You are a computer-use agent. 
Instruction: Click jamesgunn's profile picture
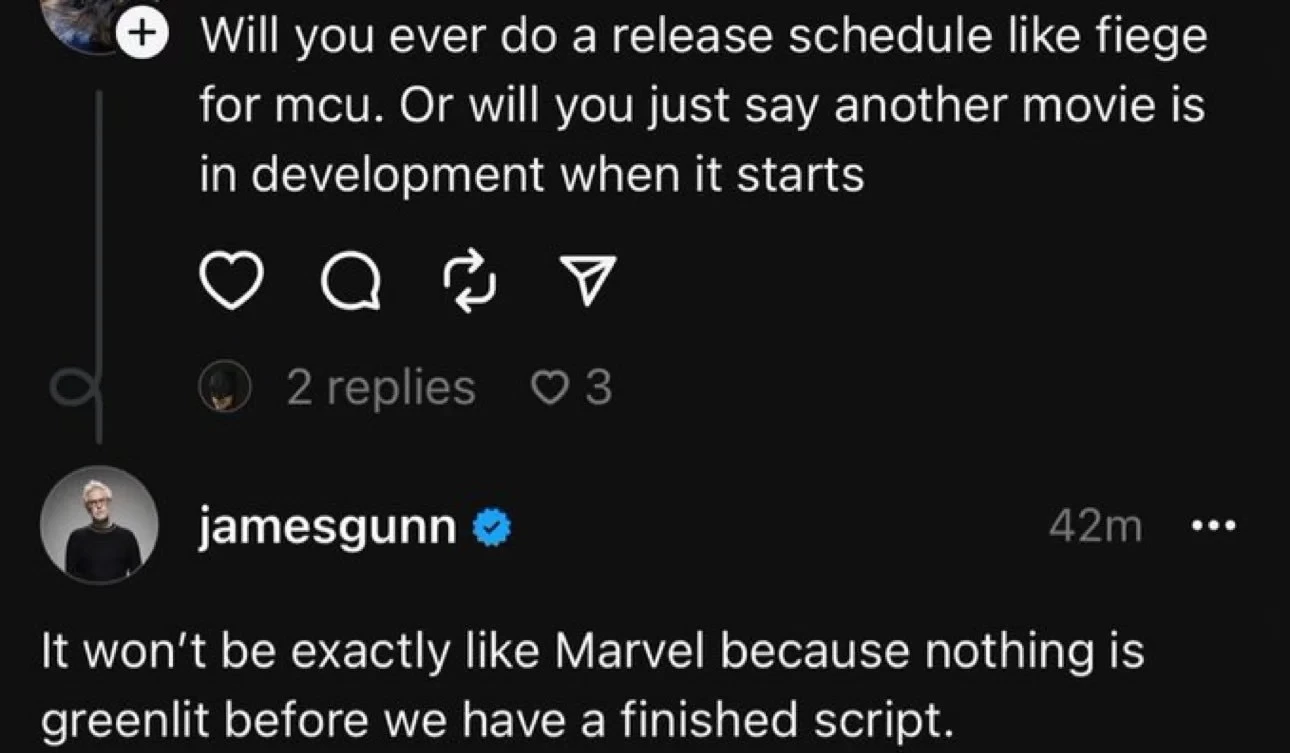[x=98, y=525]
